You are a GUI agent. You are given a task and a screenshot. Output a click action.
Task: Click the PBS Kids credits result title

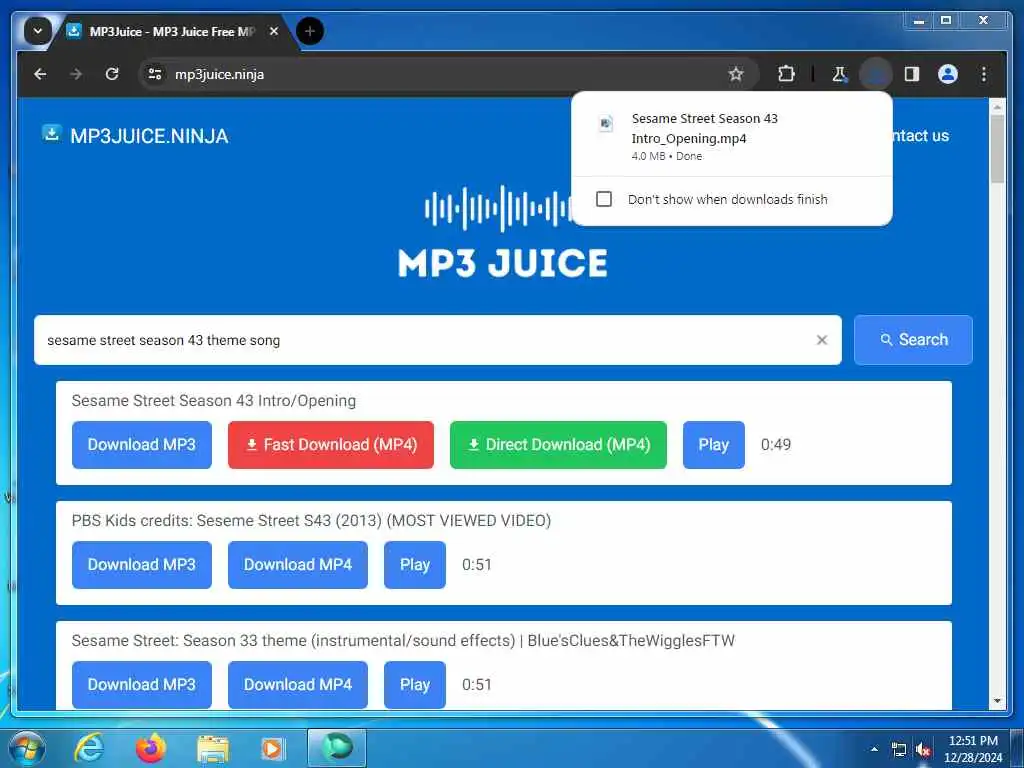point(312,520)
